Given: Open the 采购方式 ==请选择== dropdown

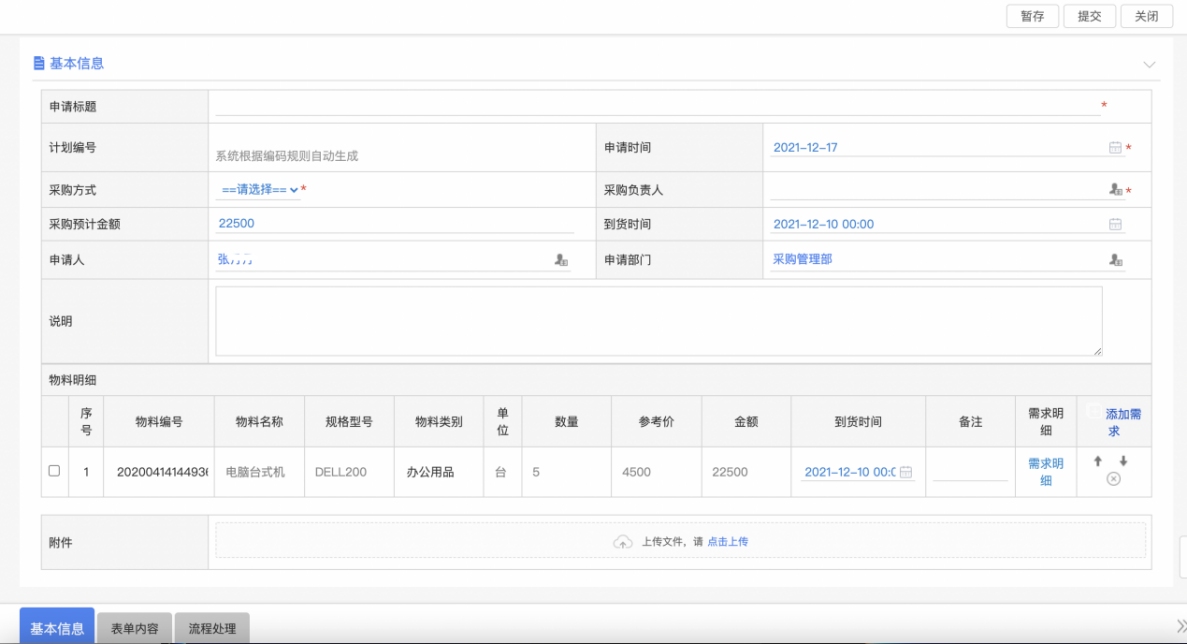Looking at the screenshot, I should tap(258, 190).
